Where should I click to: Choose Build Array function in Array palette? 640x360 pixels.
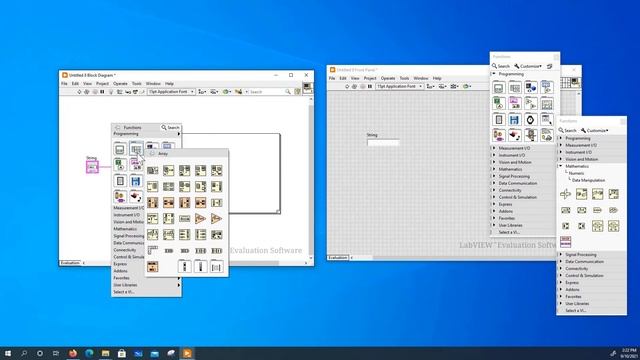pyautogui.click(x=169, y=187)
